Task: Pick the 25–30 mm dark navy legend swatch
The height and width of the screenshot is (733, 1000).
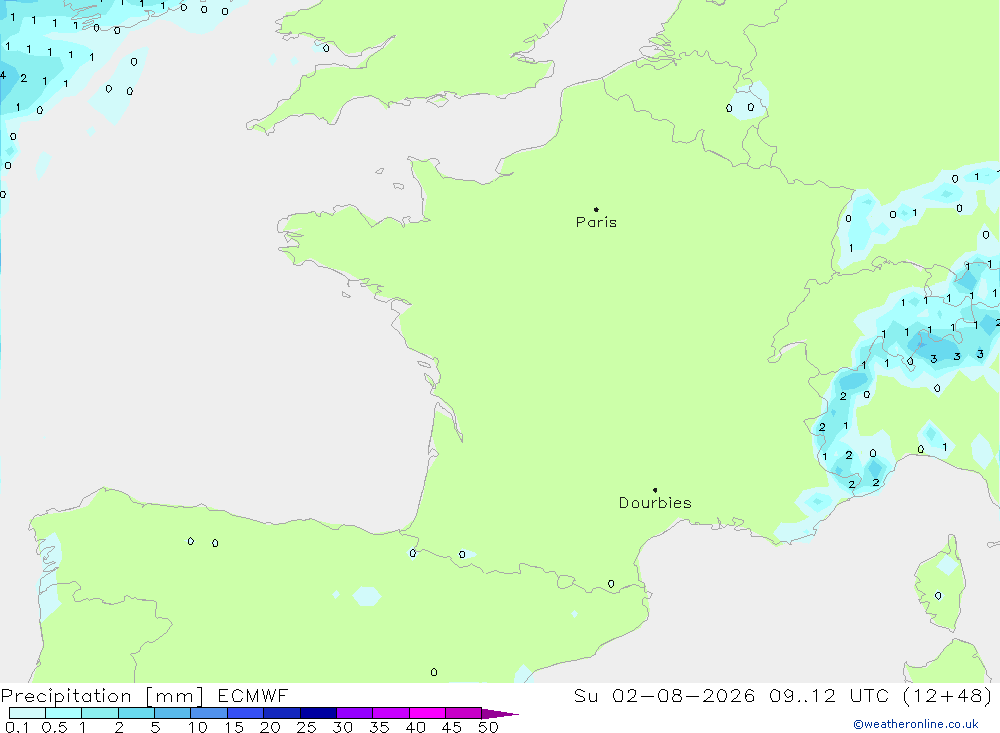Action: coord(318,713)
